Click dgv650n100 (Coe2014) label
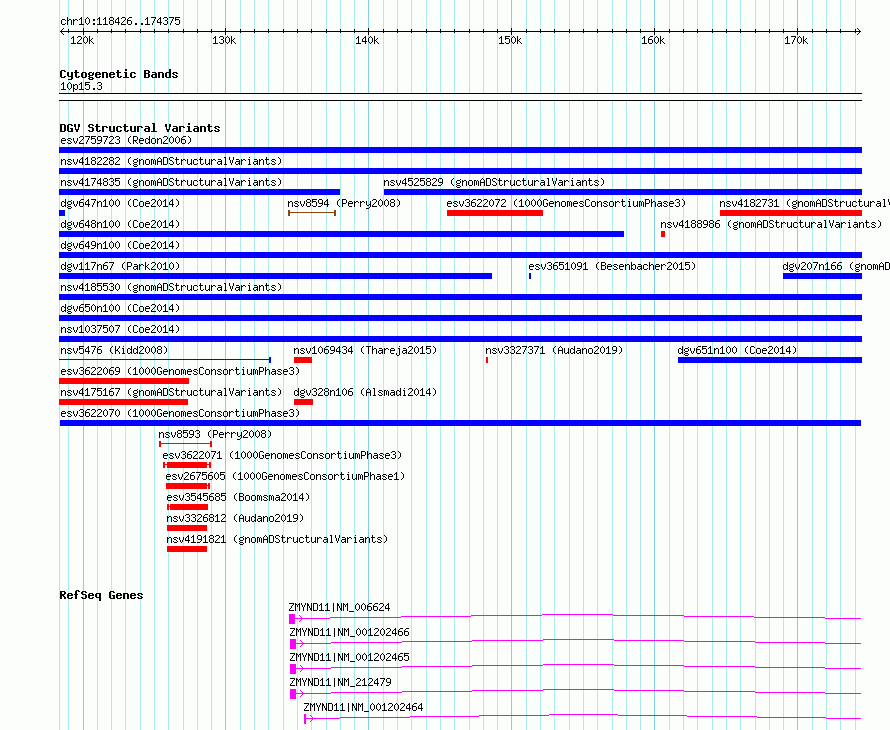Viewport: 890px width, 730px height. point(120,308)
